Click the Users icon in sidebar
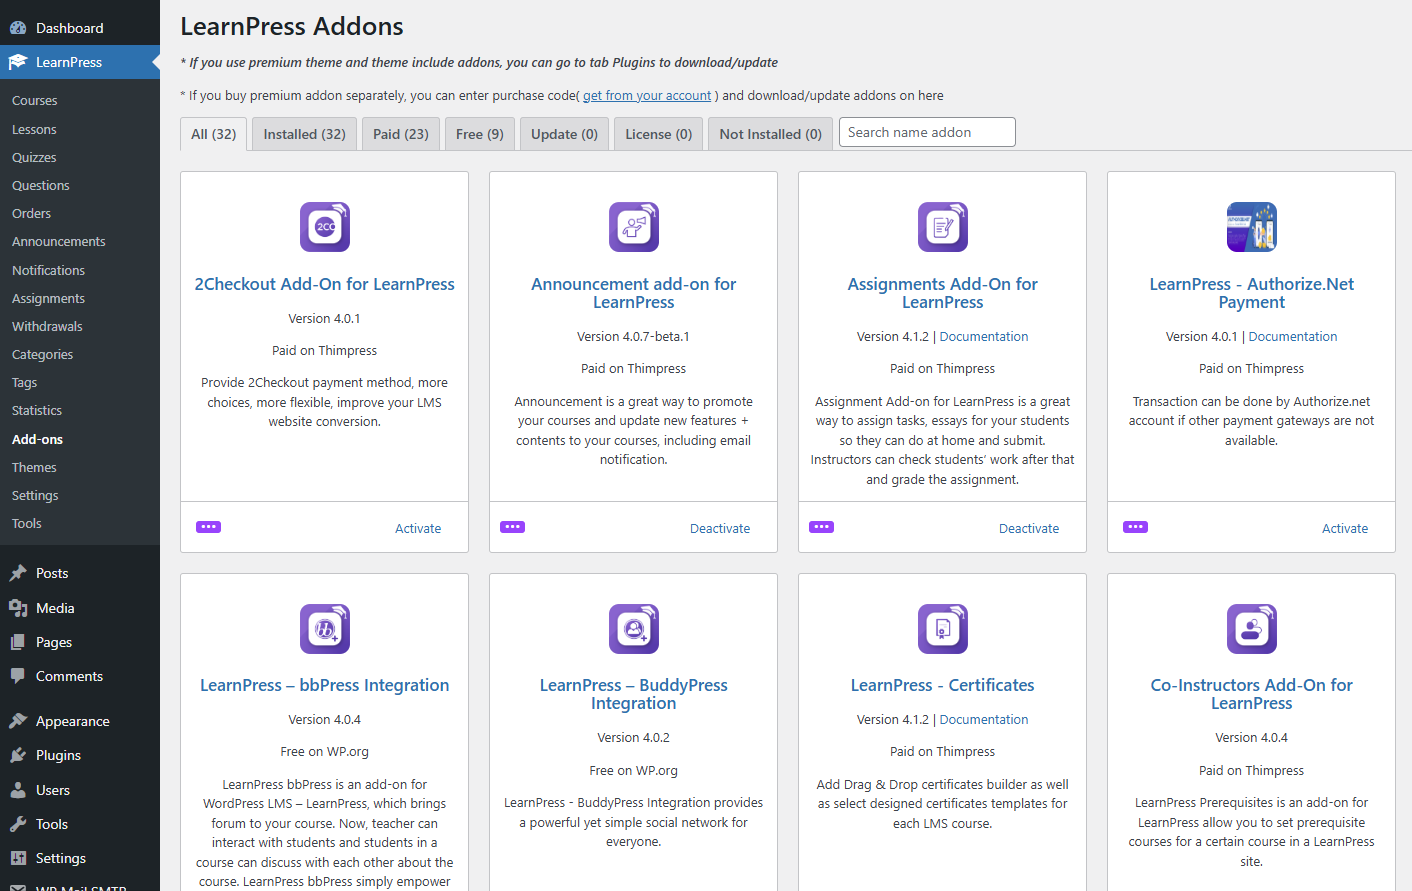1412x891 pixels. (18, 790)
